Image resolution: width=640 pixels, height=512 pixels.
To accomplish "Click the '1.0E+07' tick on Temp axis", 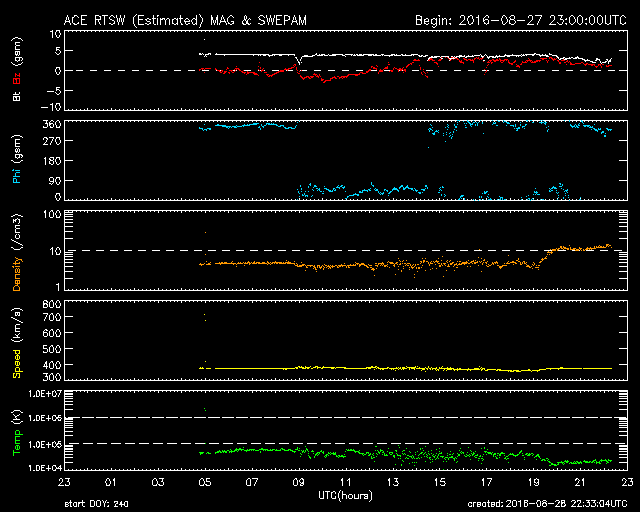I will point(45,394).
